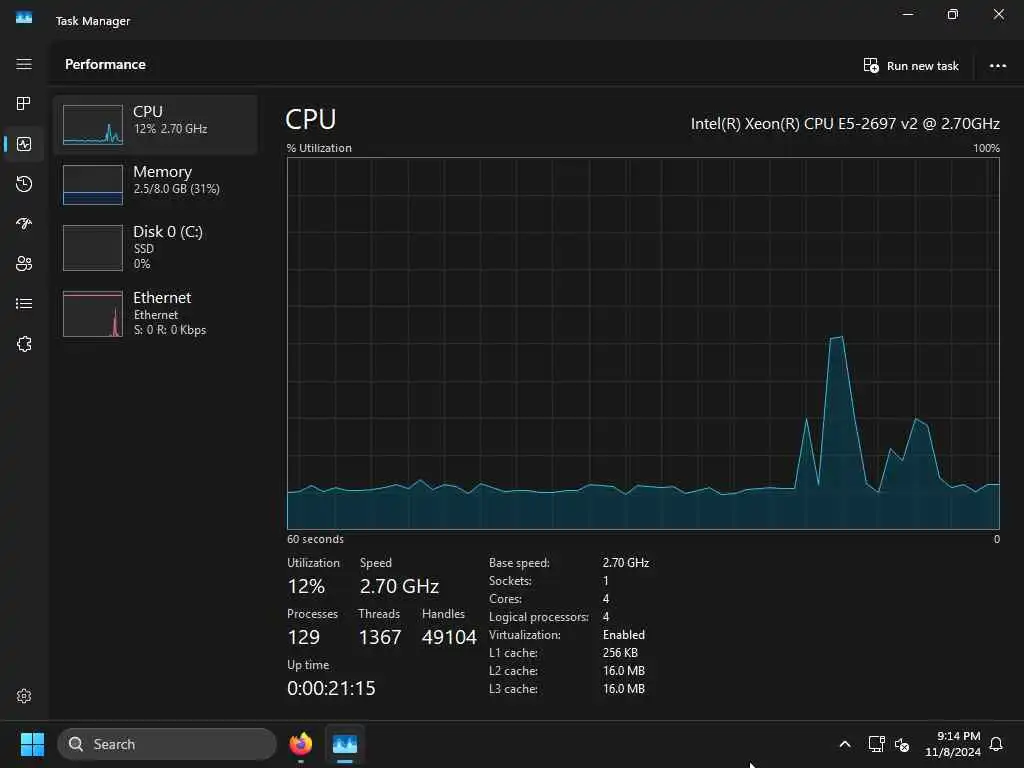The width and height of the screenshot is (1024, 768).
Task: Open the App history page icon
Action: pos(24,184)
